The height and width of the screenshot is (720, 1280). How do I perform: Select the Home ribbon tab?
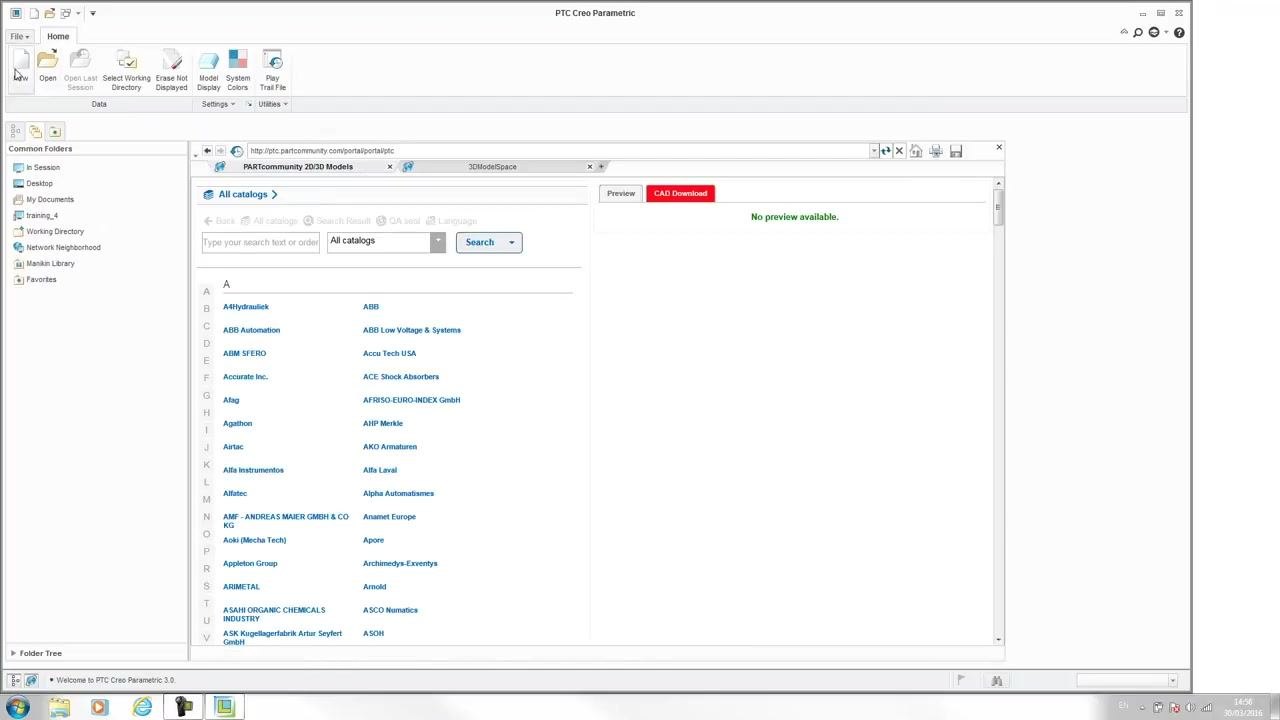(58, 36)
